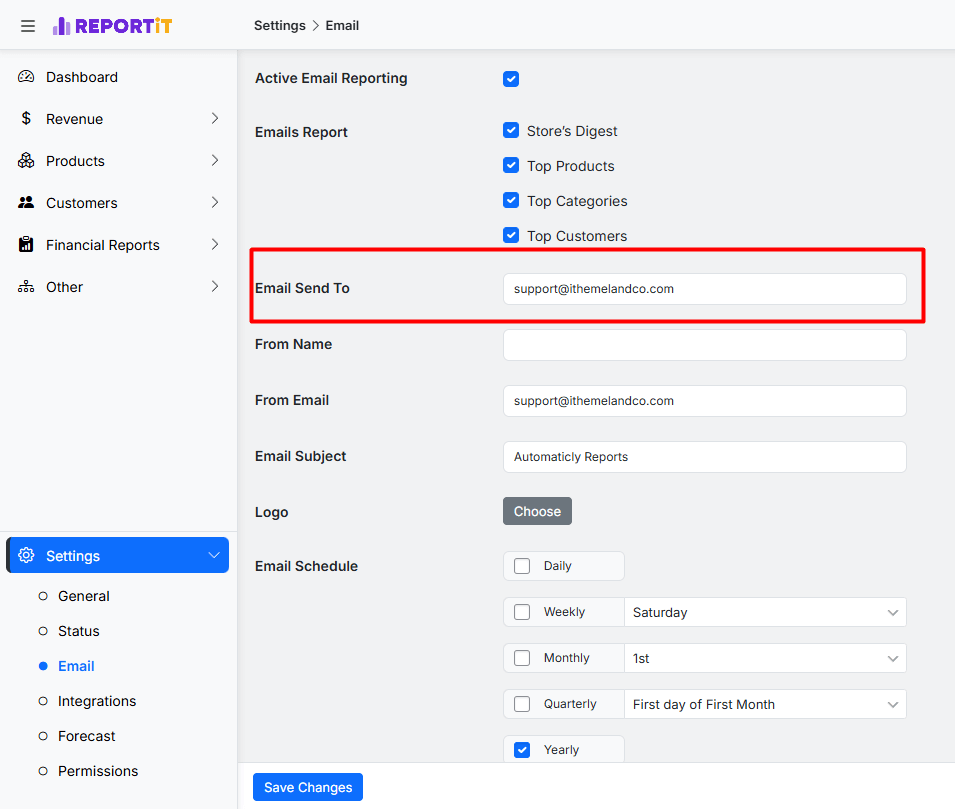The width and height of the screenshot is (955, 809).
Task: Go to Integrations settings page
Action: [x=96, y=701]
